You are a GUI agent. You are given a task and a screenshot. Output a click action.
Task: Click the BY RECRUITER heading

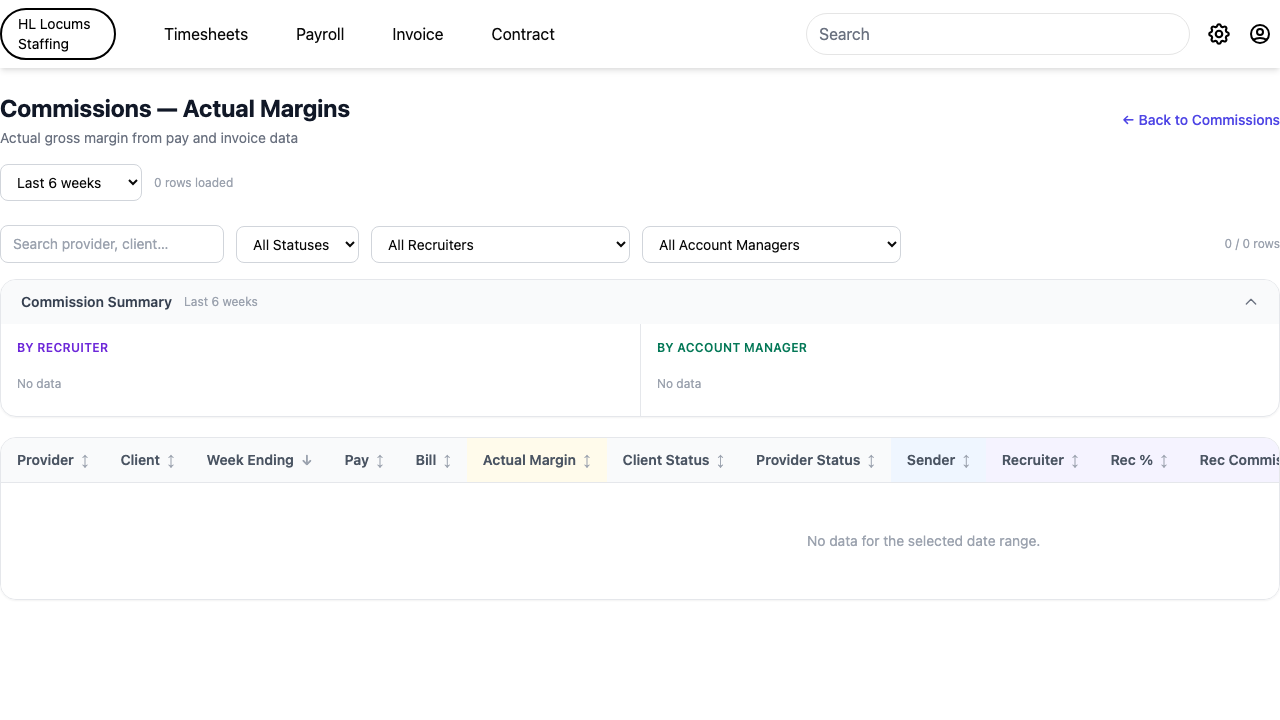62,348
